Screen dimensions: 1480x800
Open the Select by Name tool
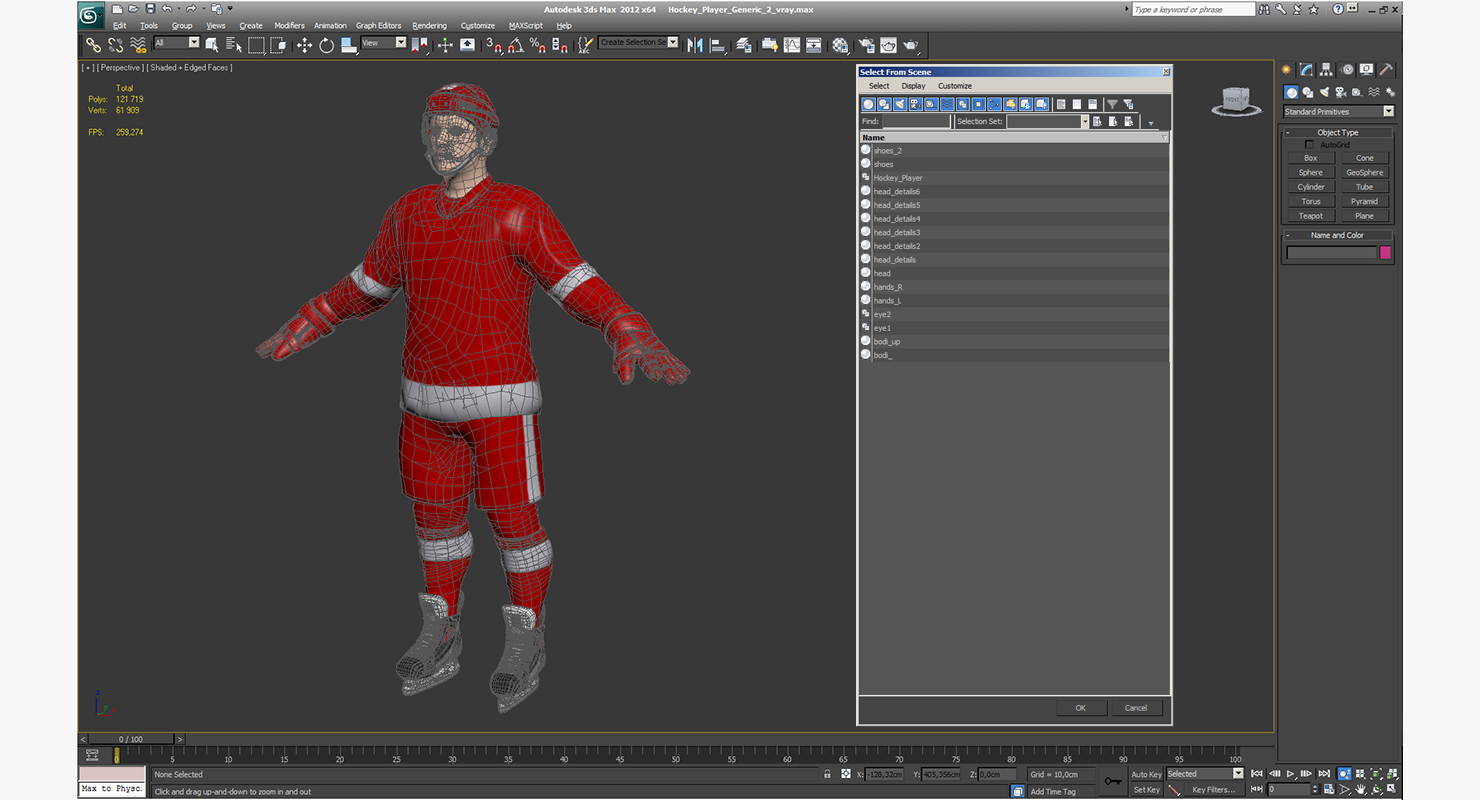tap(233, 44)
